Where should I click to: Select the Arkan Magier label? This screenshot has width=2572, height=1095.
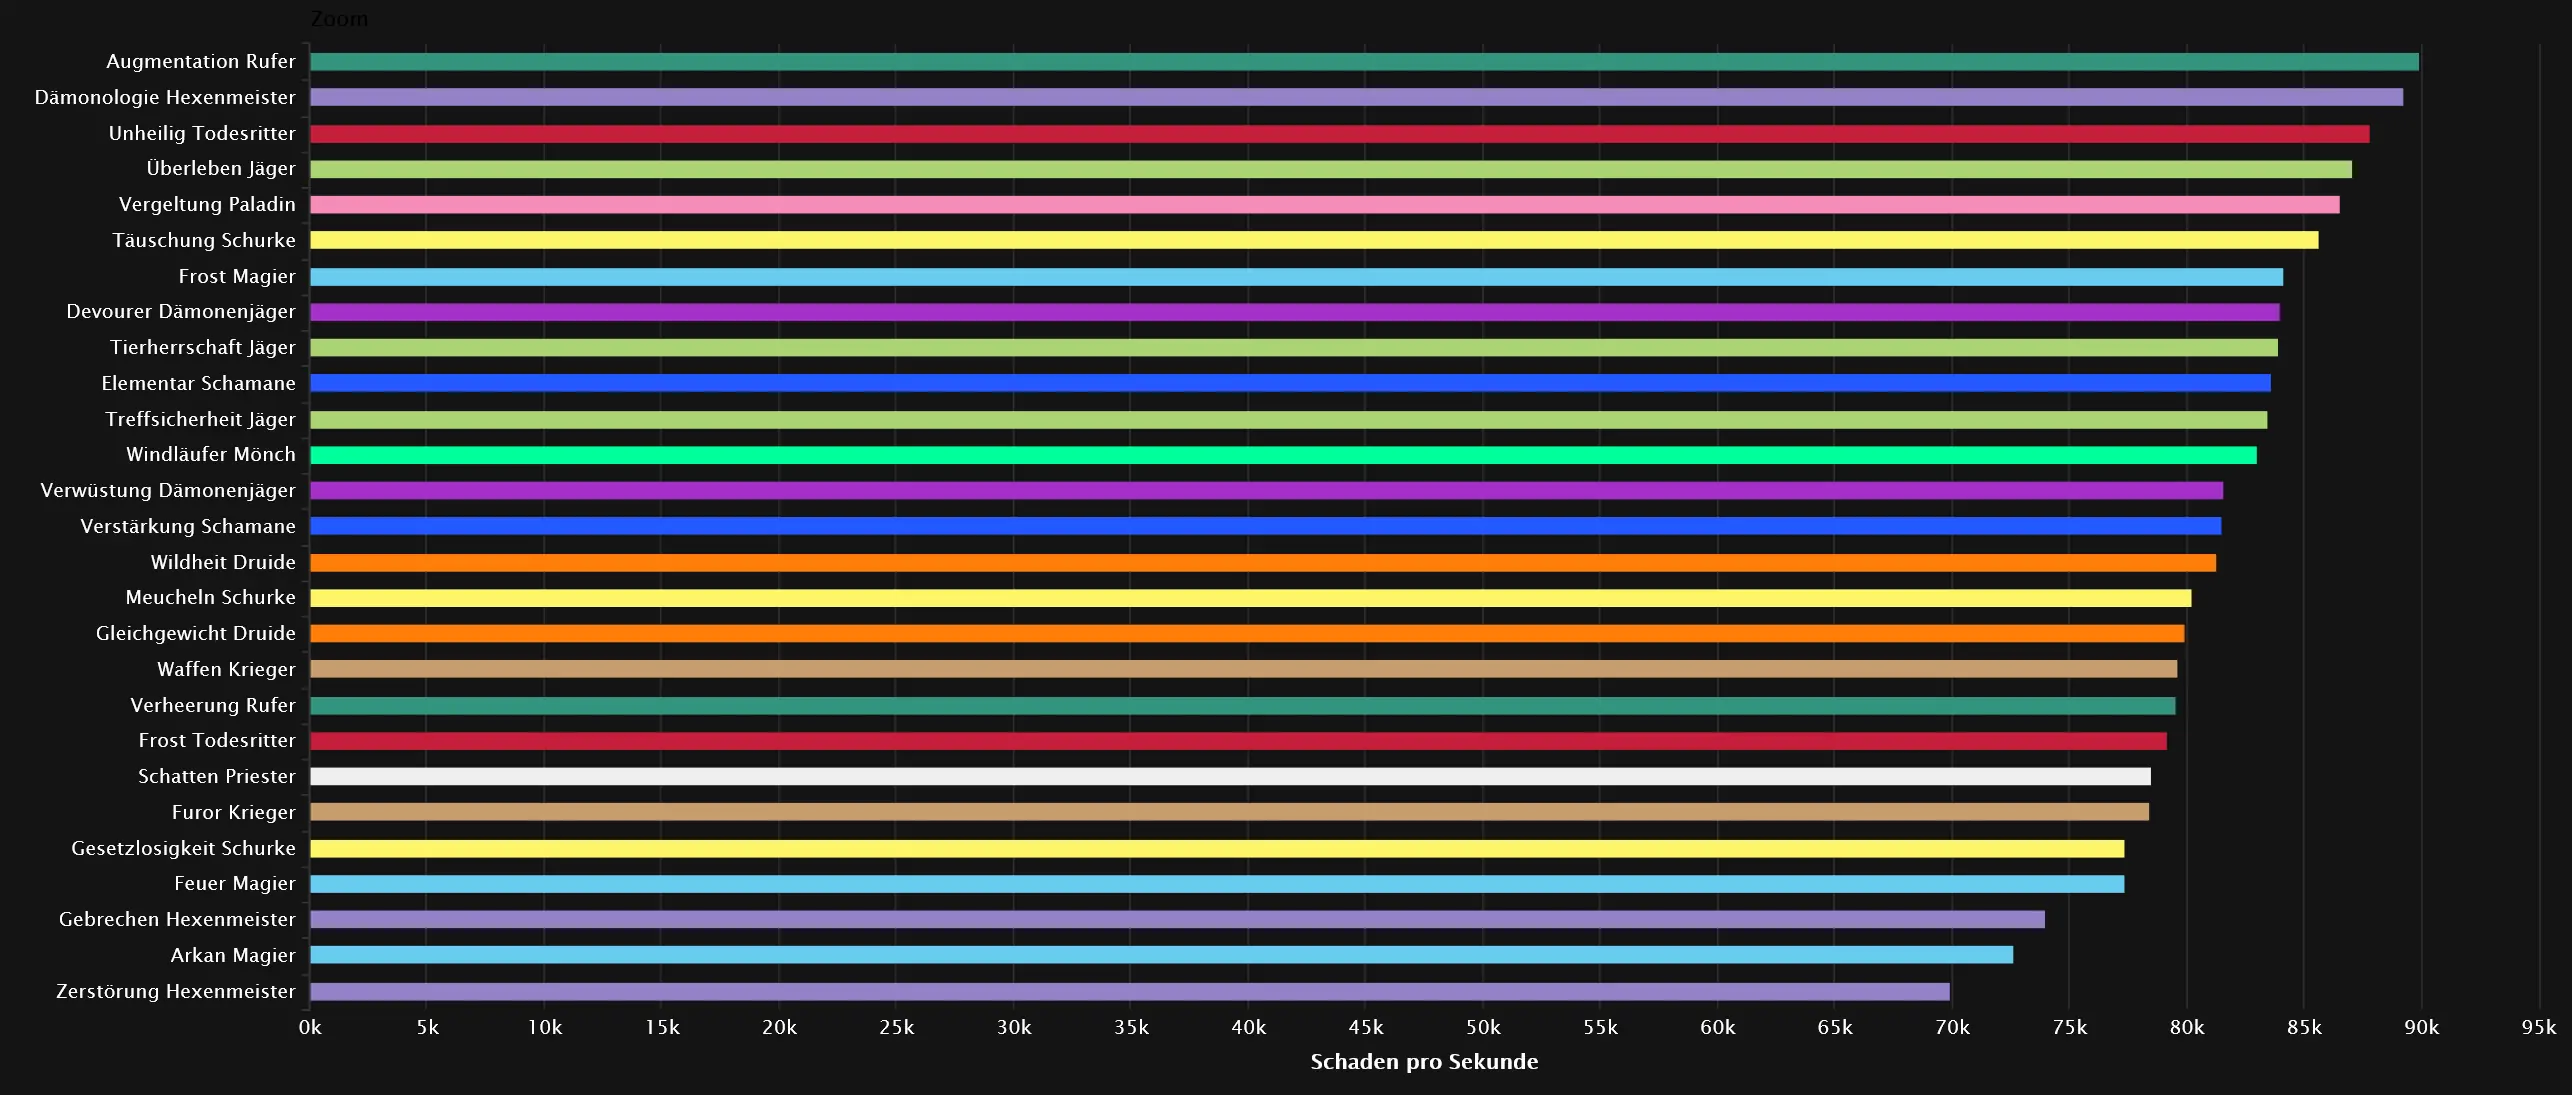coord(232,955)
